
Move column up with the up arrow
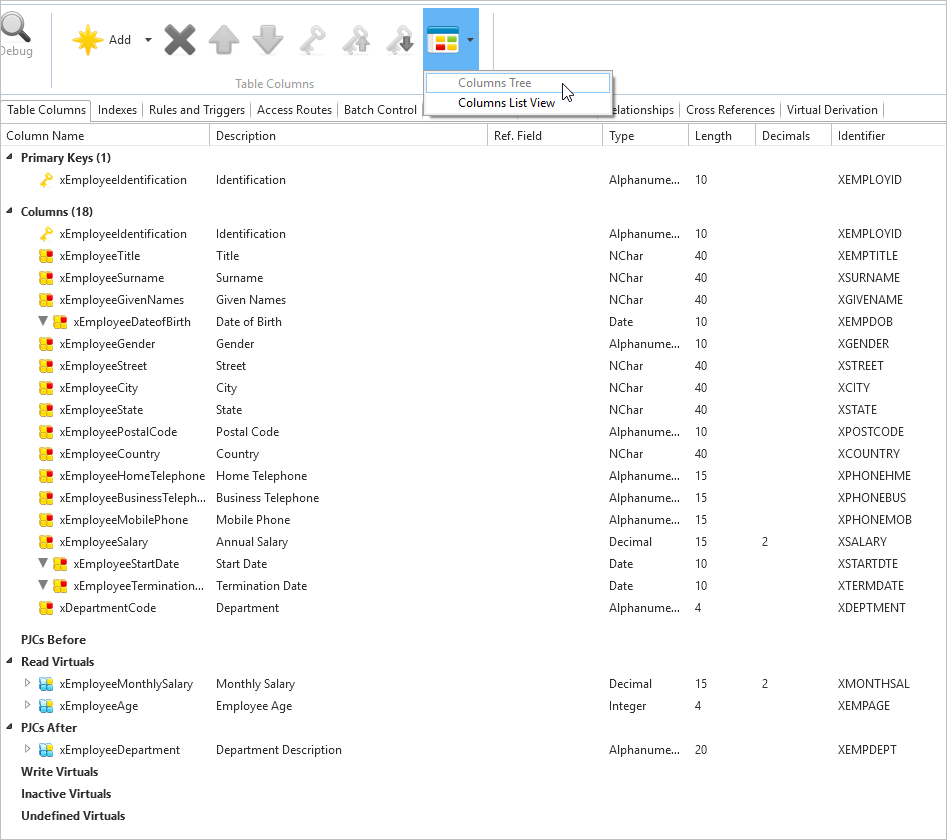point(224,40)
